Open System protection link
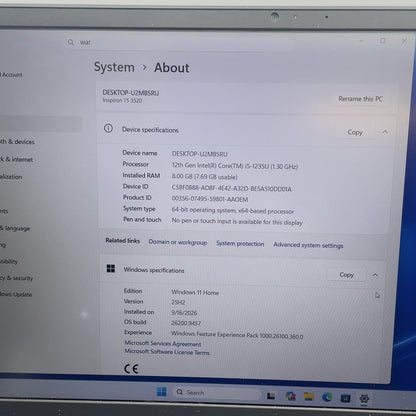 click(240, 244)
